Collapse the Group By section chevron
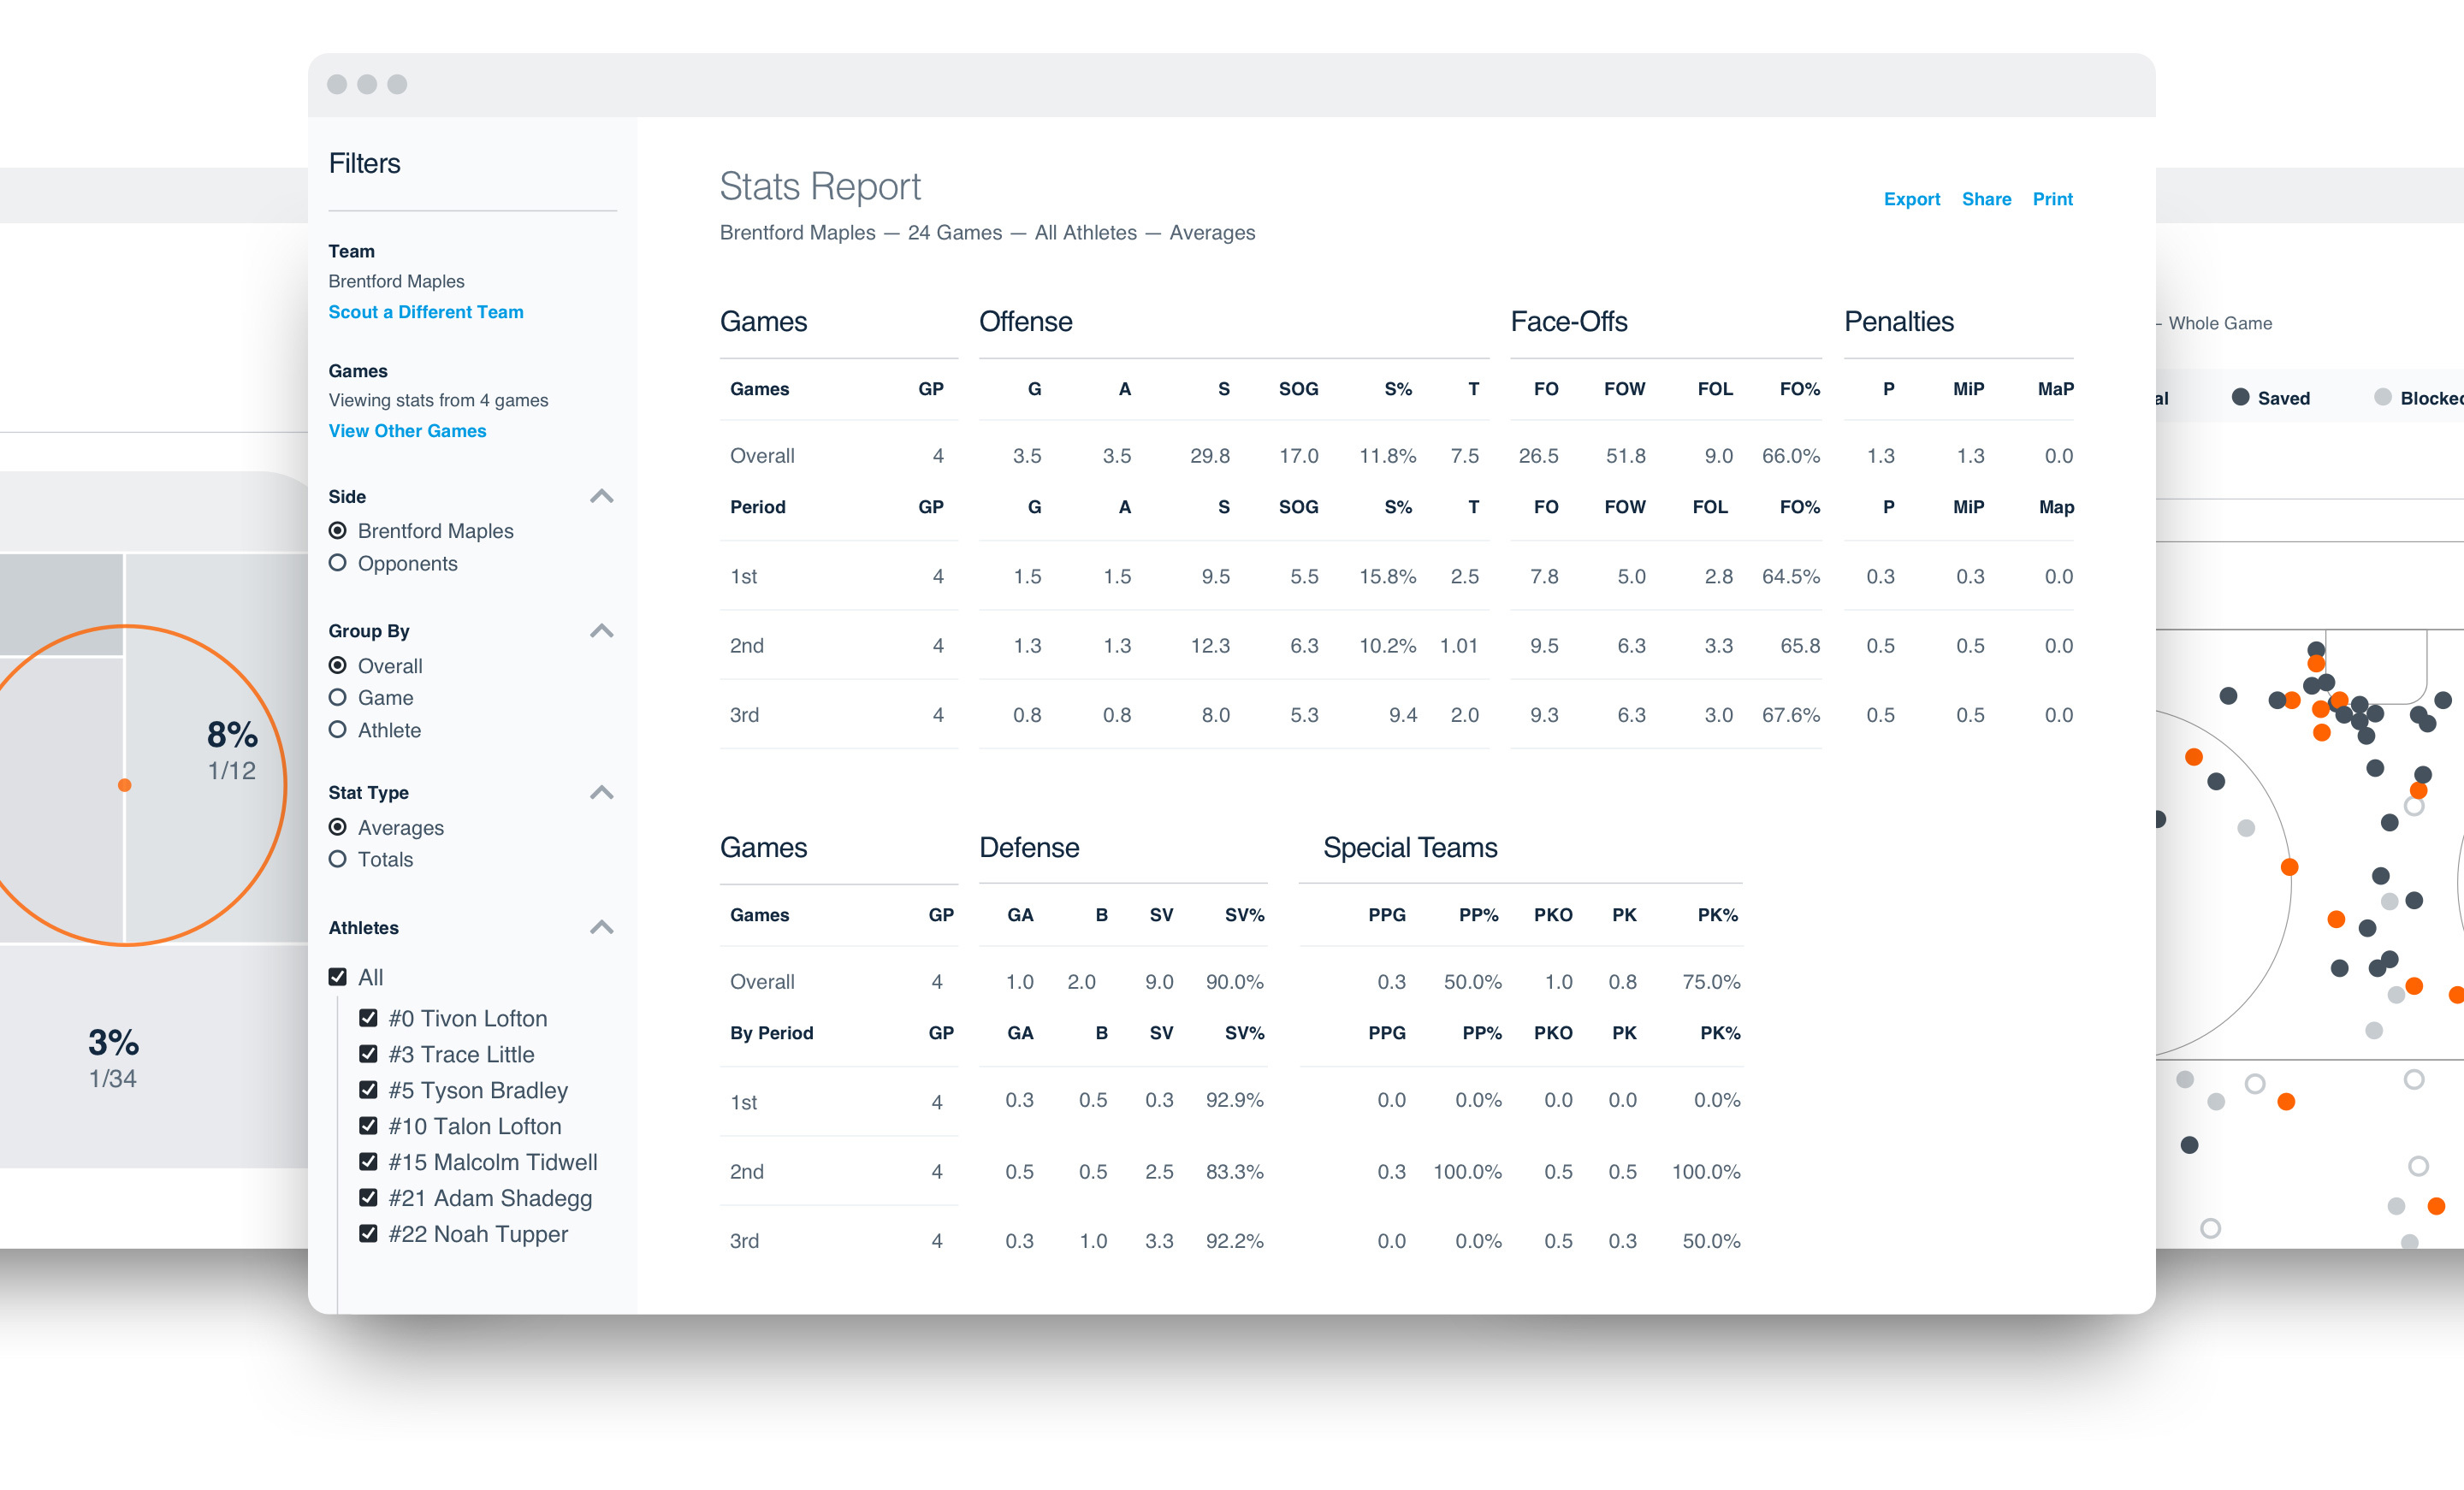Viewport: 2464px width, 1490px height. (601, 631)
